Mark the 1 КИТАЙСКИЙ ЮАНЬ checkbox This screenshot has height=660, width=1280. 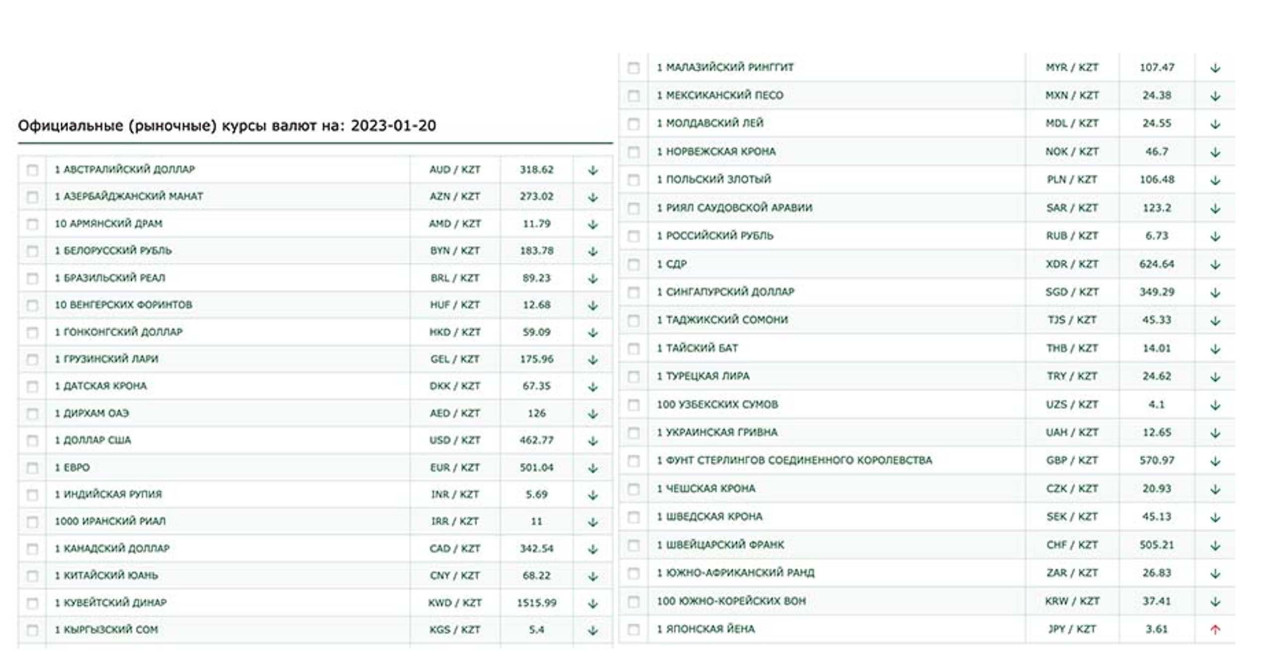pos(33,576)
